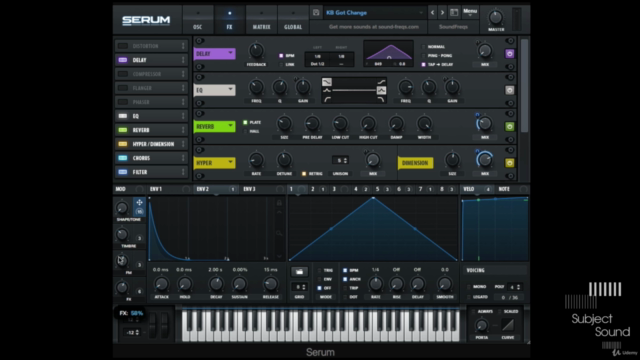Click the Master volume knob
This screenshot has height=360, width=640.
coord(496,17)
